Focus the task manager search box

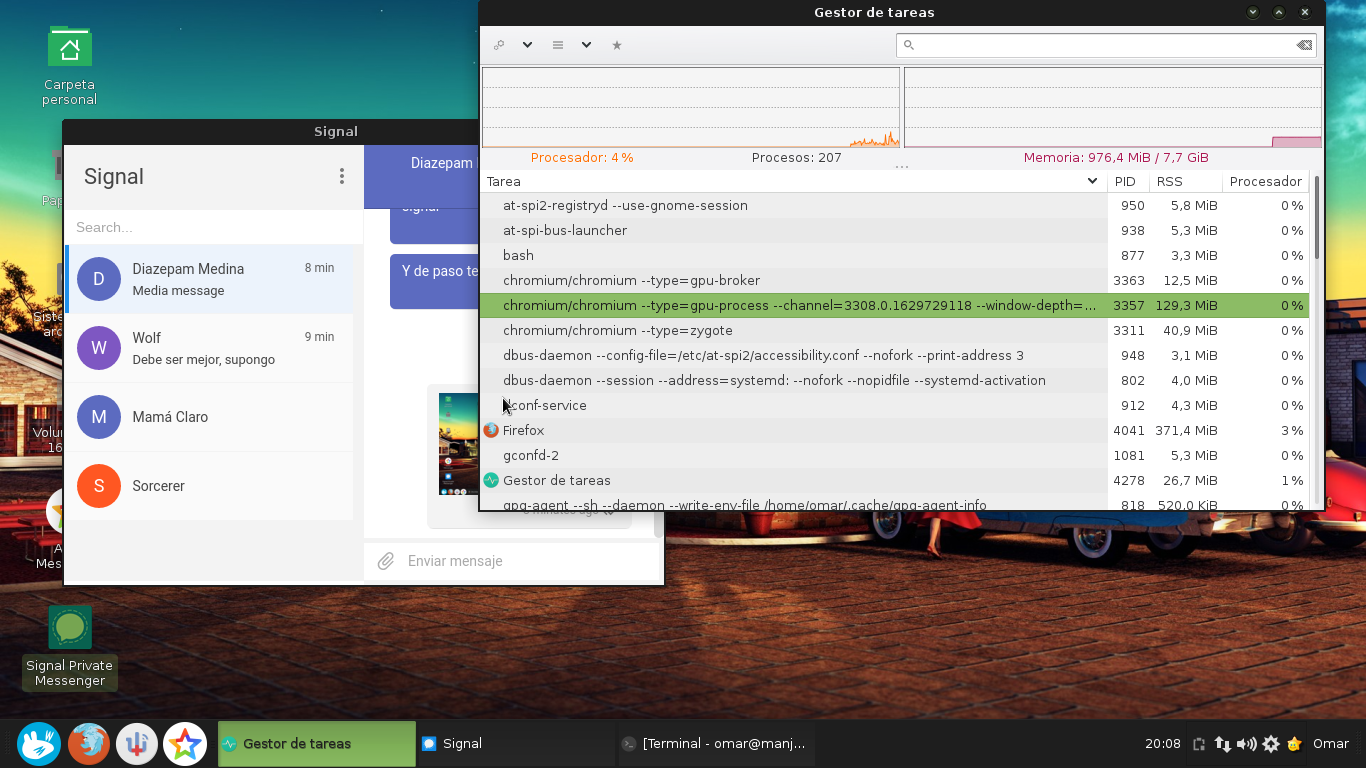click(x=1106, y=45)
